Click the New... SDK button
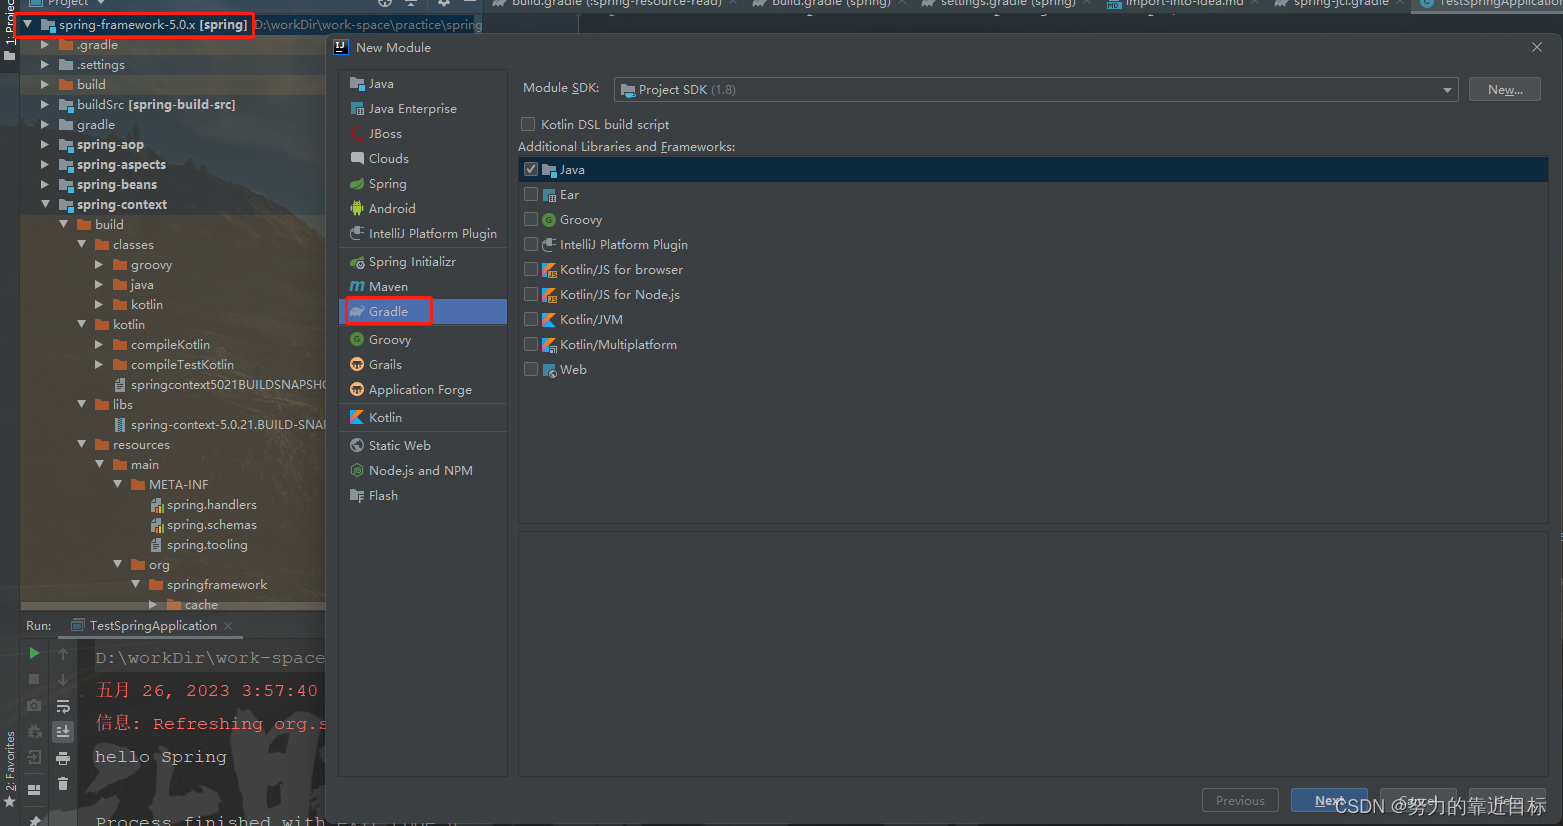 tap(1505, 90)
